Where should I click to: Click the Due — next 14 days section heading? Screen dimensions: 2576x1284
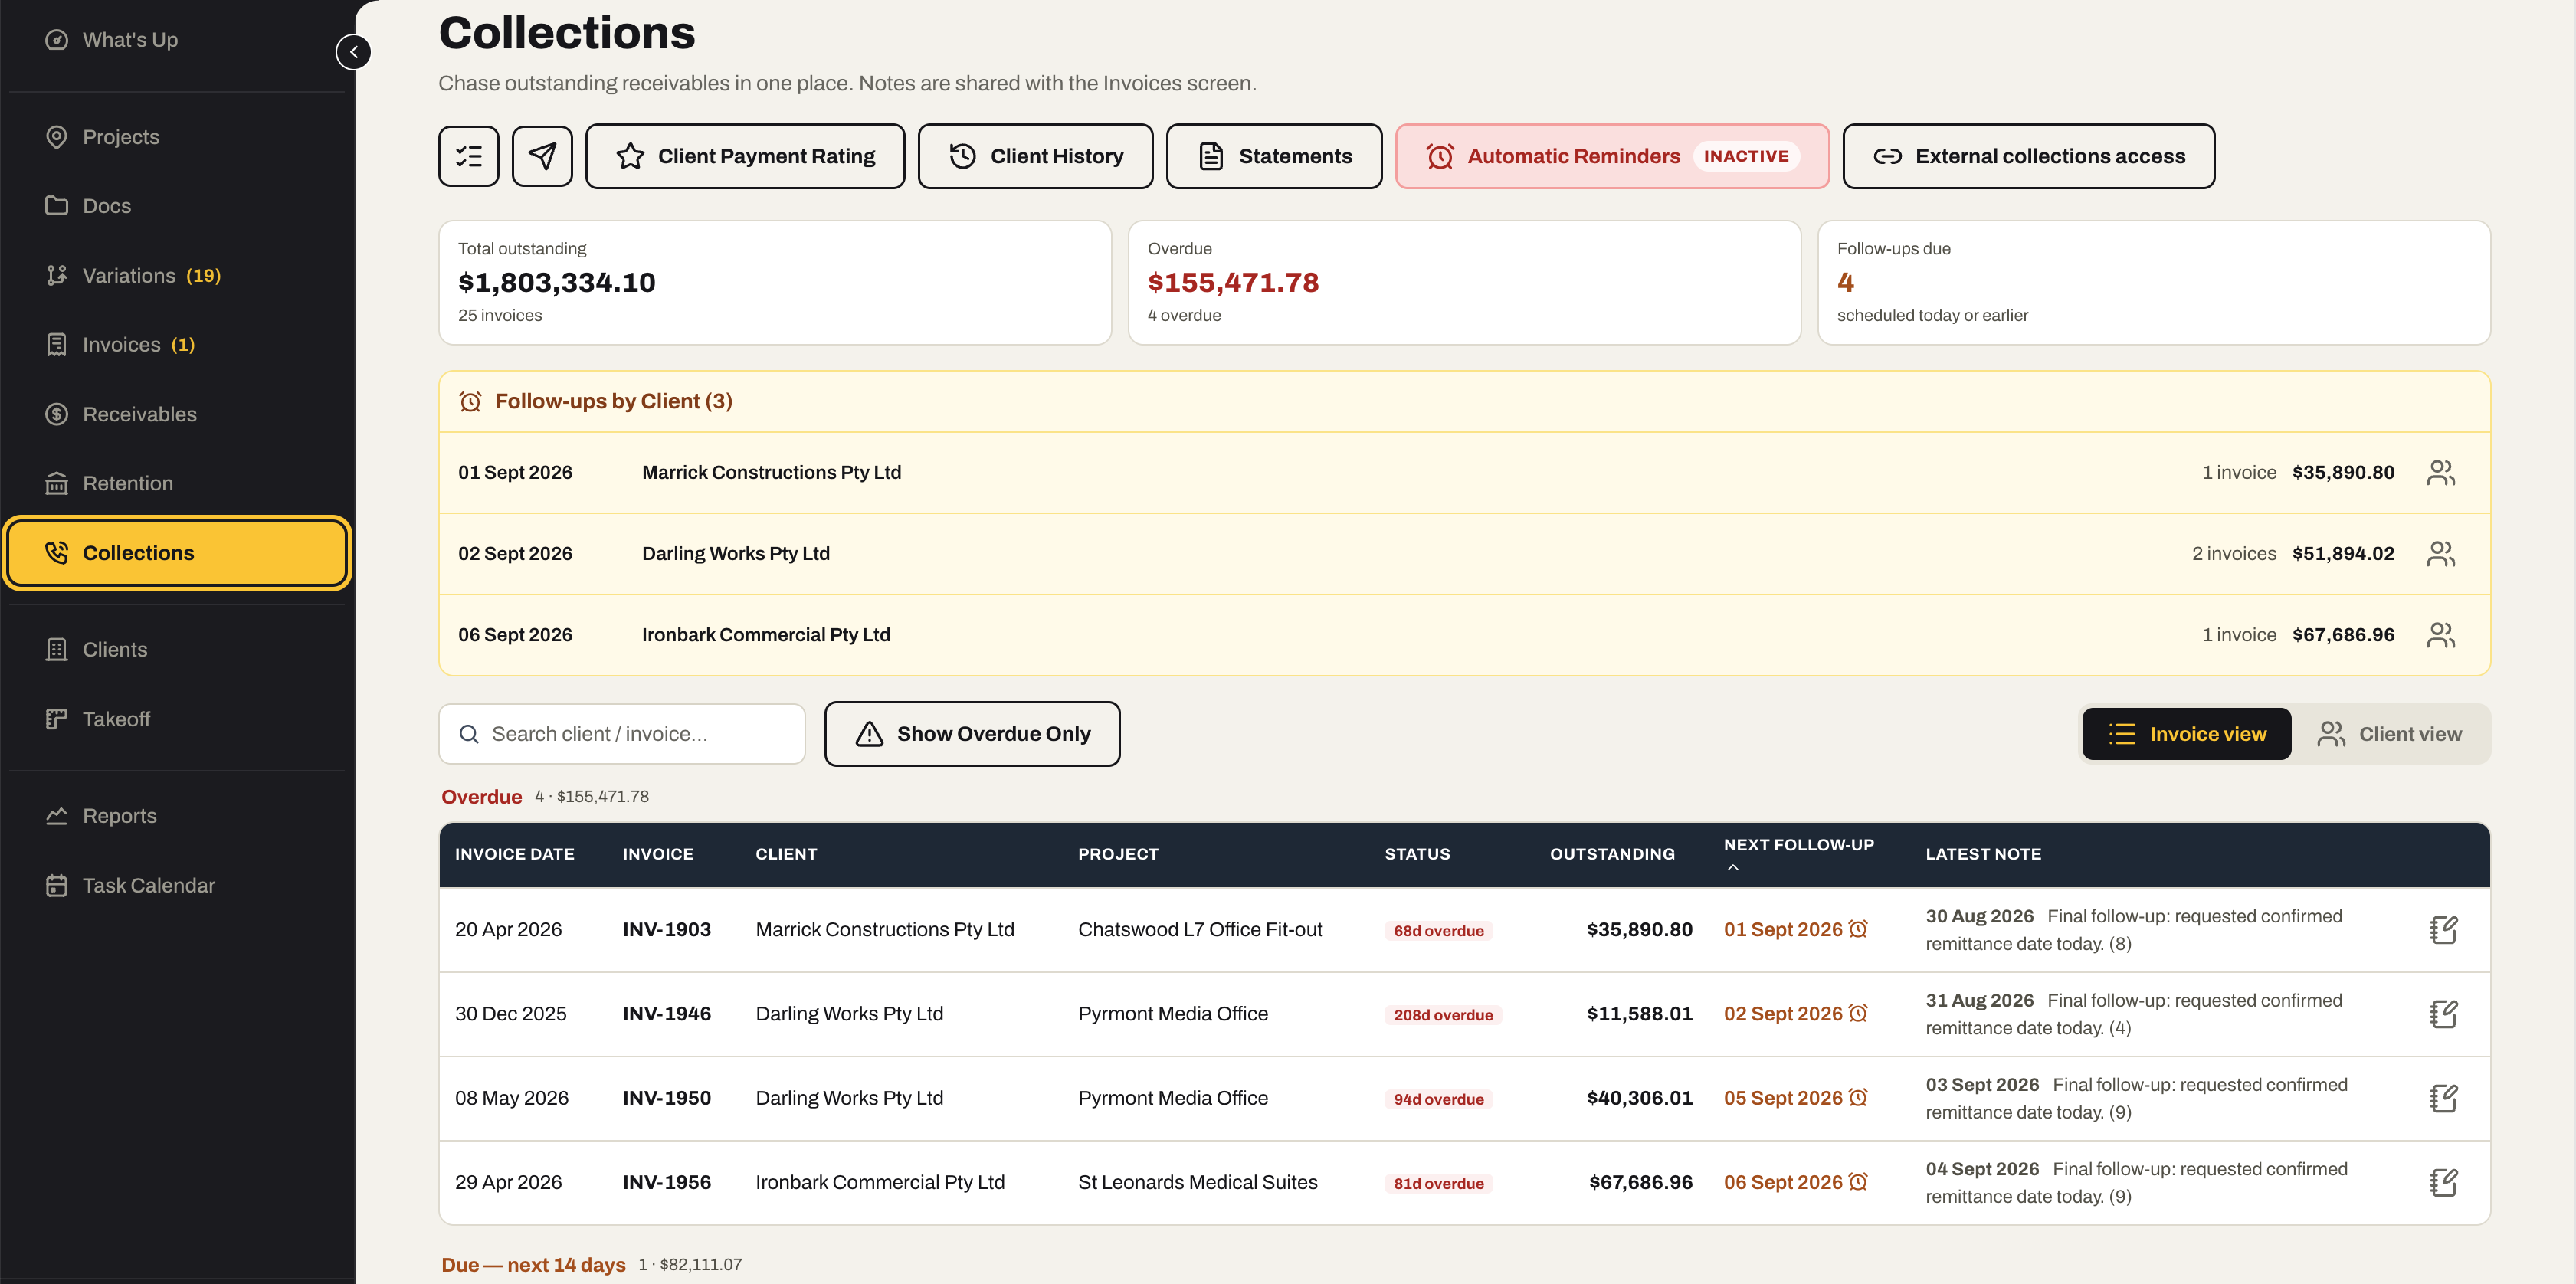[x=533, y=1264]
